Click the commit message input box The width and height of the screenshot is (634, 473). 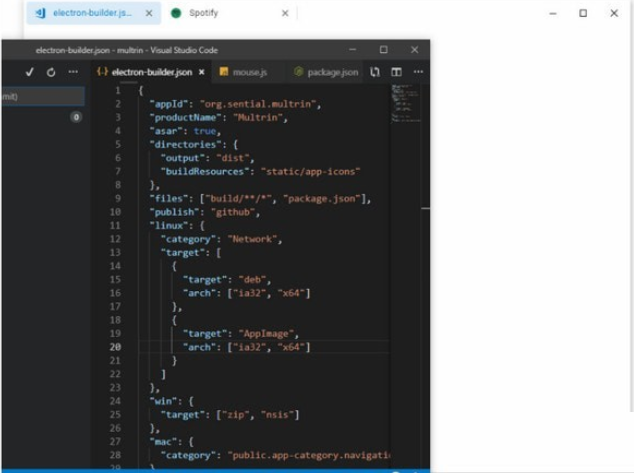pyautogui.click(x=43, y=96)
